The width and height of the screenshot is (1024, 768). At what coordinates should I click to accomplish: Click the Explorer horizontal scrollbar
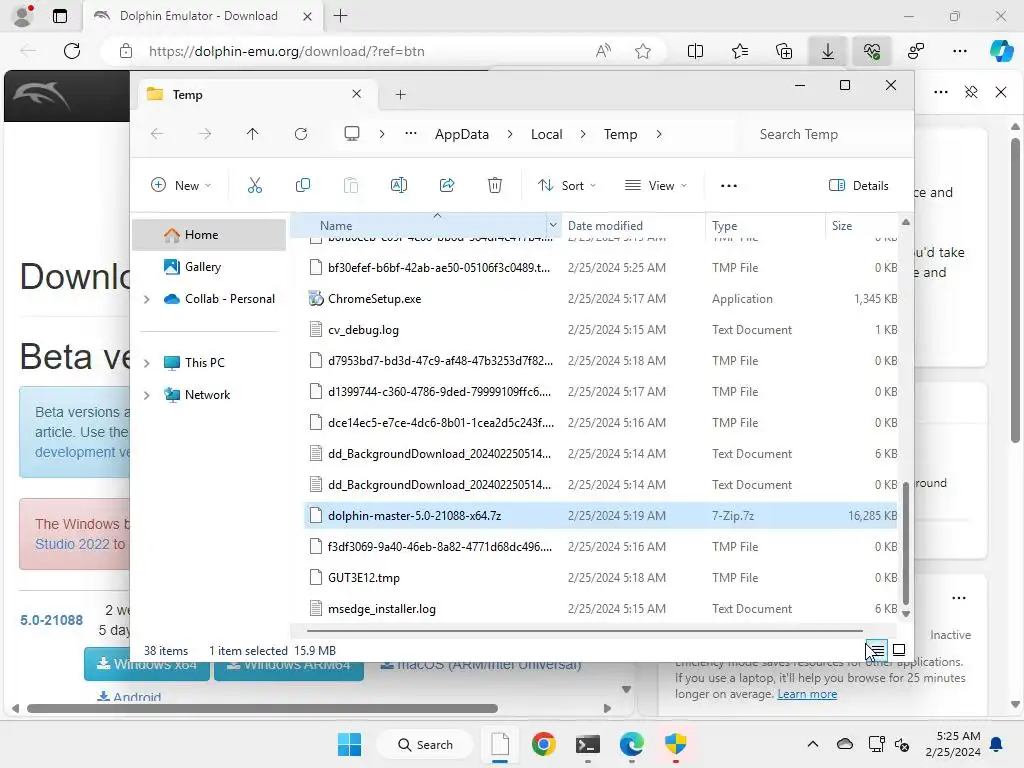click(584, 631)
